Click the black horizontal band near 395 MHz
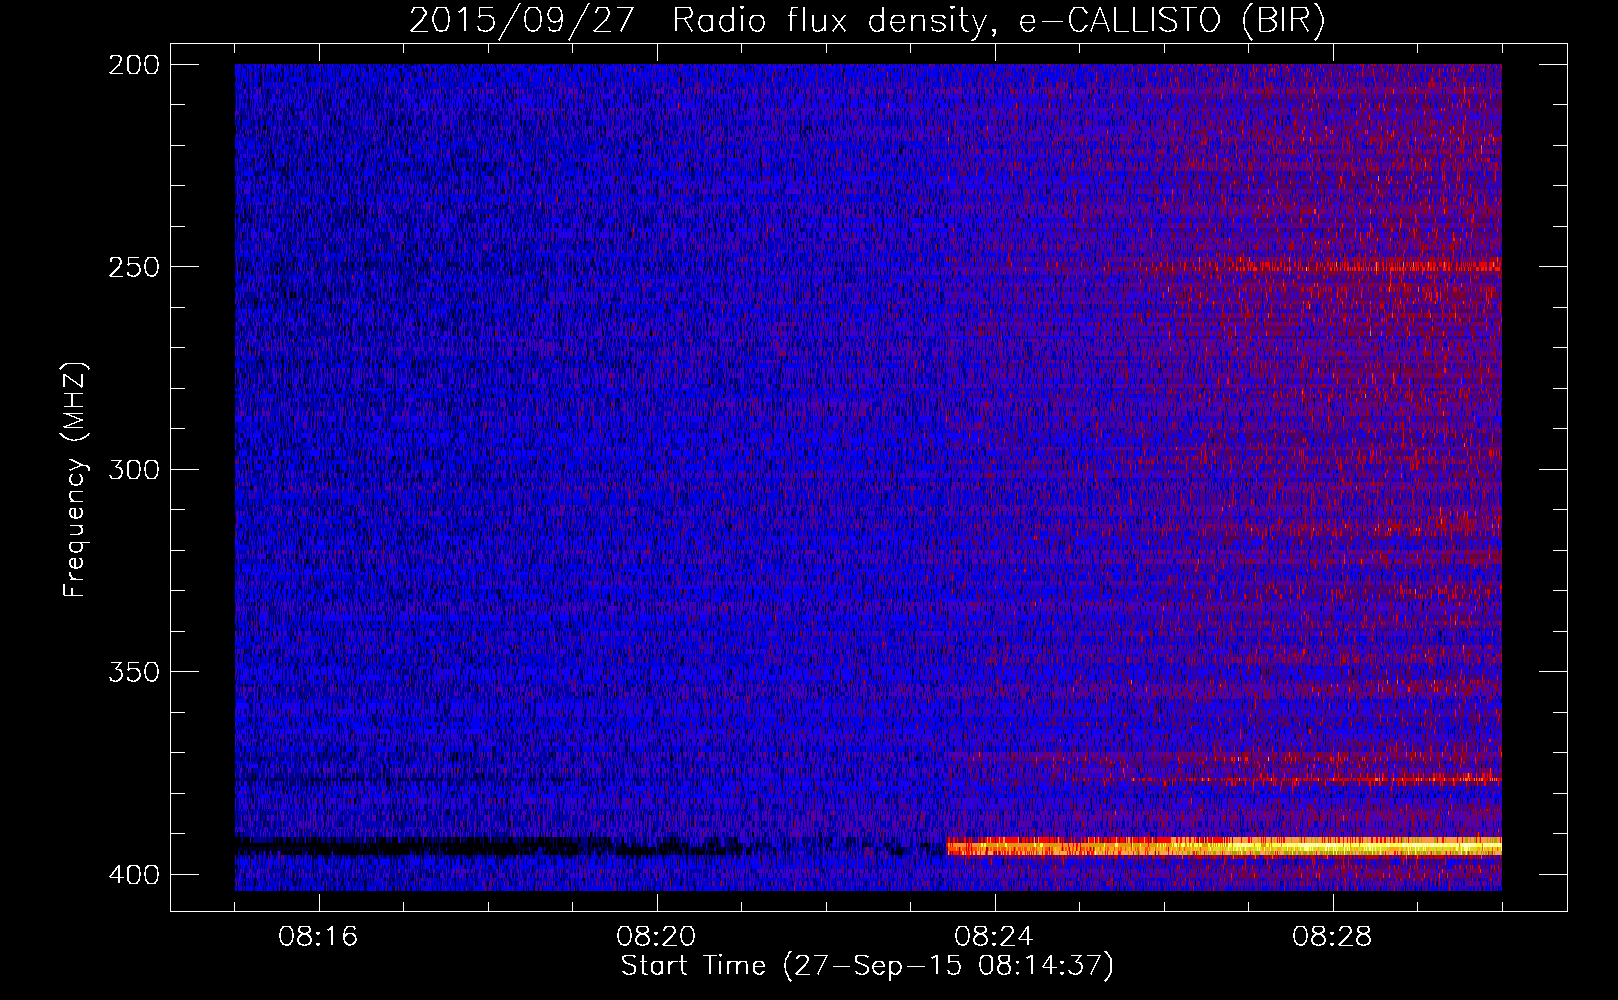This screenshot has height=1000, width=1618. pos(590,848)
